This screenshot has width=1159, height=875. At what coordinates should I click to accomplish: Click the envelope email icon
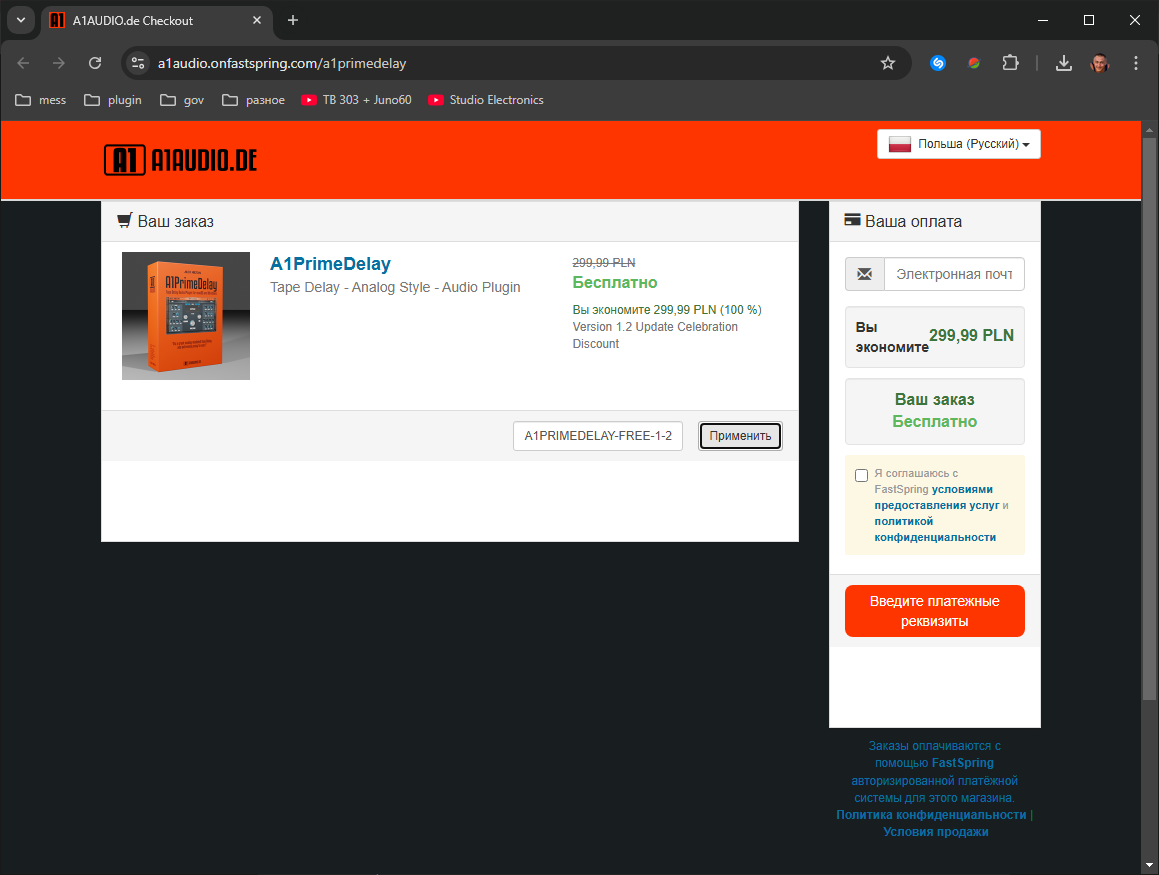pyautogui.click(x=864, y=274)
